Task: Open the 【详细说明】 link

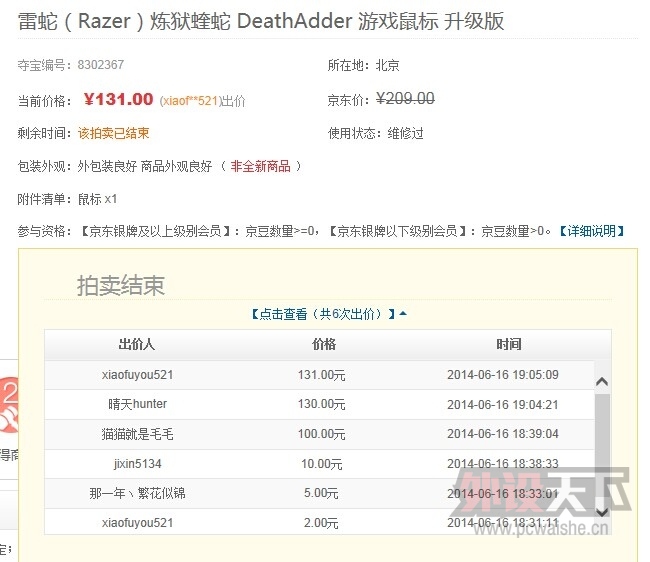Action: click(x=592, y=231)
